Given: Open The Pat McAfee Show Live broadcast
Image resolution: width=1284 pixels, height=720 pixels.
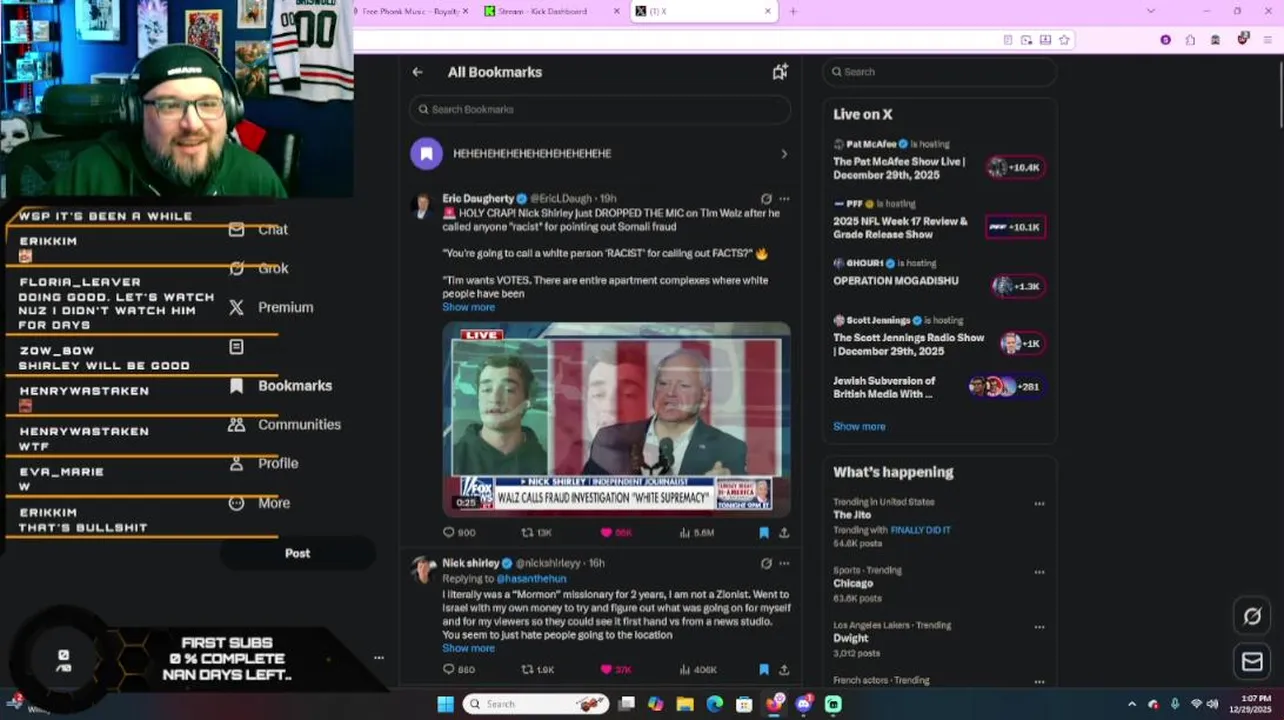Looking at the screenshot, I should click(x=899, y=168).
